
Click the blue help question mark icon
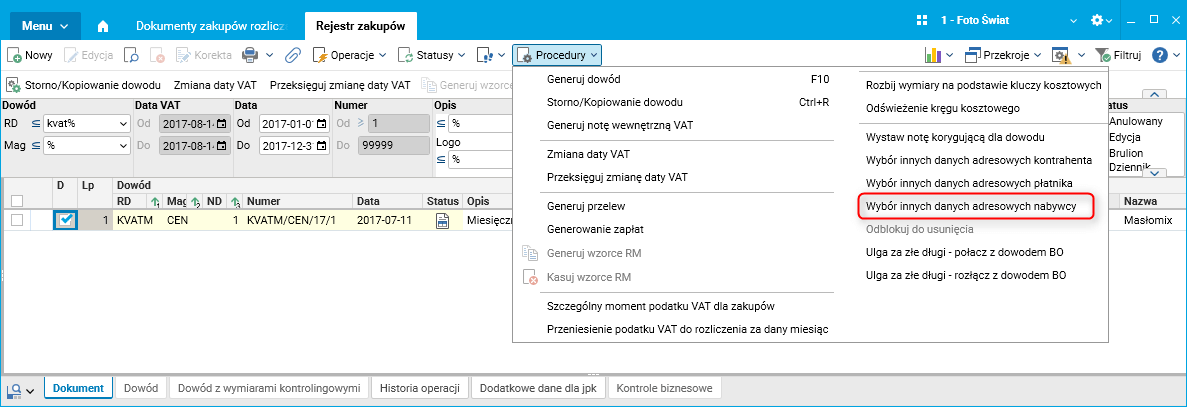(1160, 55)
